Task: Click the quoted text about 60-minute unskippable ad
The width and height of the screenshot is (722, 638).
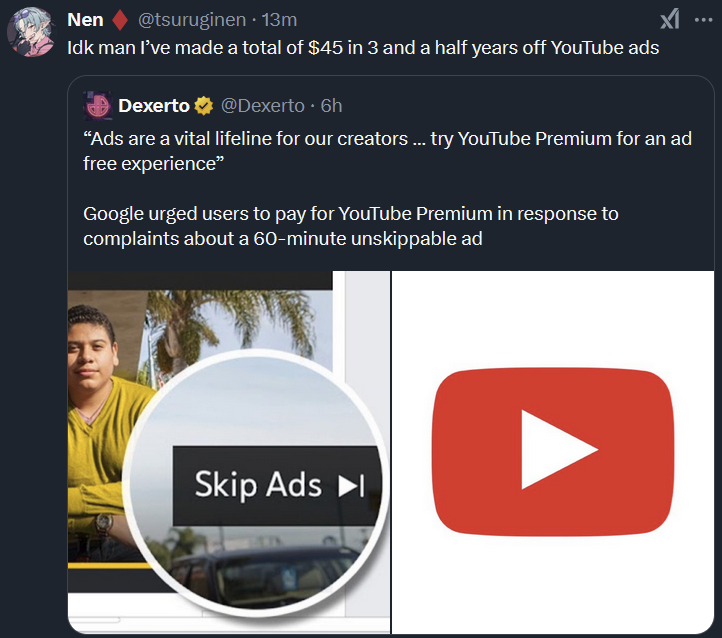Action: (x=350, y=226)
